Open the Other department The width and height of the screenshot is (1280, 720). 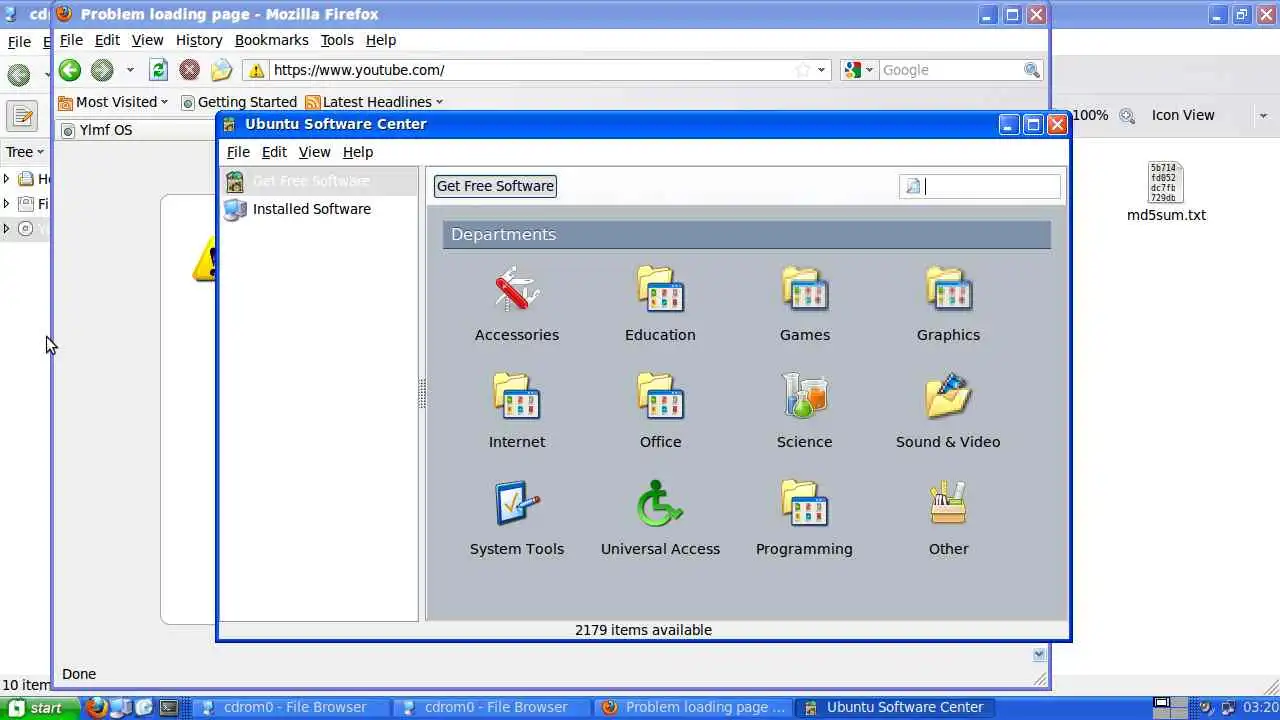tap(948, 518)
